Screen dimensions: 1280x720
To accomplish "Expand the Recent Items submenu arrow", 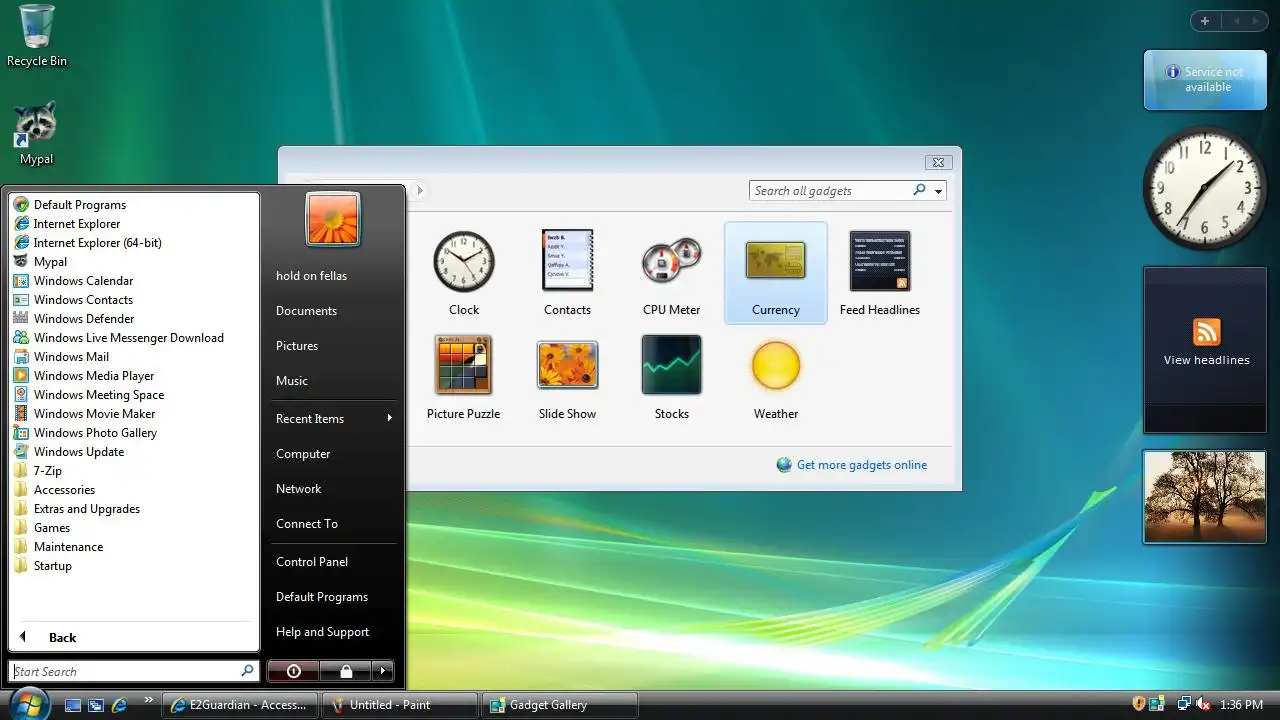I will point(389,418).
